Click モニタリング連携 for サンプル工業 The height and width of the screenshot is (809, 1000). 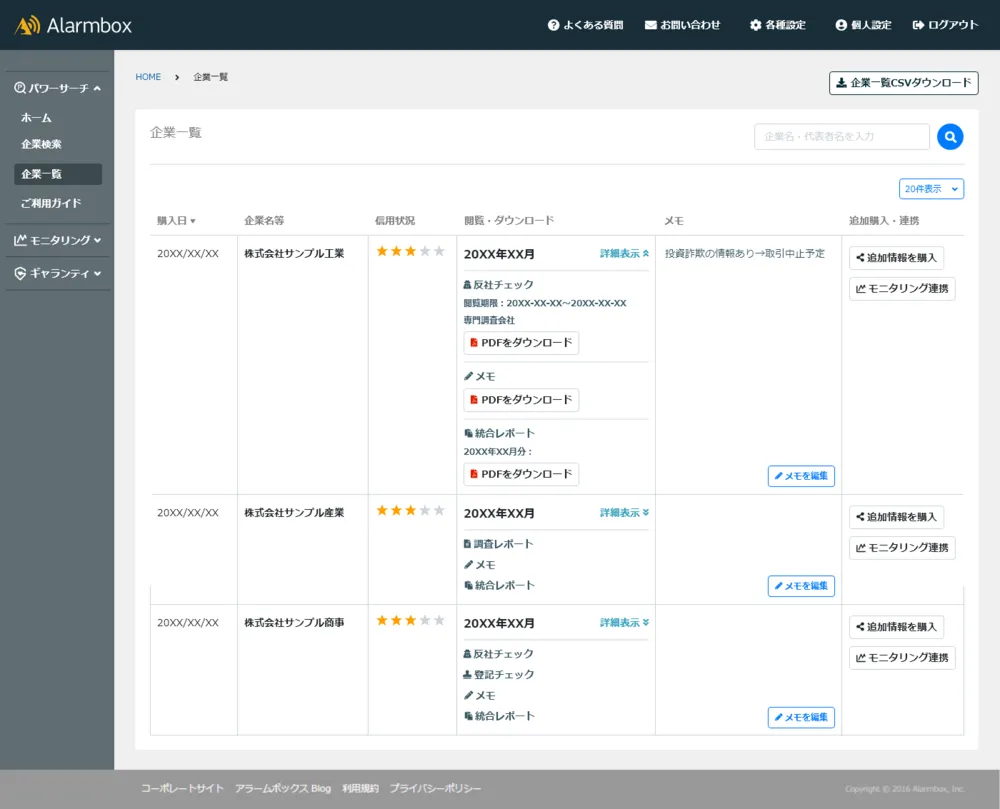click(x=902, y=288)
